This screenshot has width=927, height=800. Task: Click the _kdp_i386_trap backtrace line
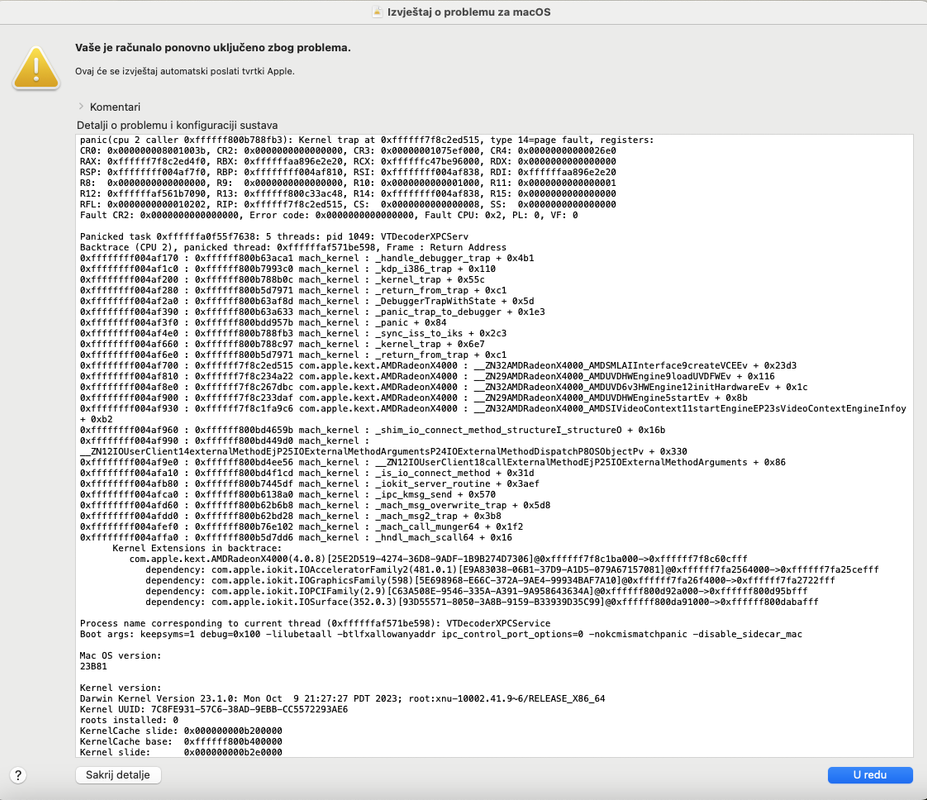pos(288,269)
